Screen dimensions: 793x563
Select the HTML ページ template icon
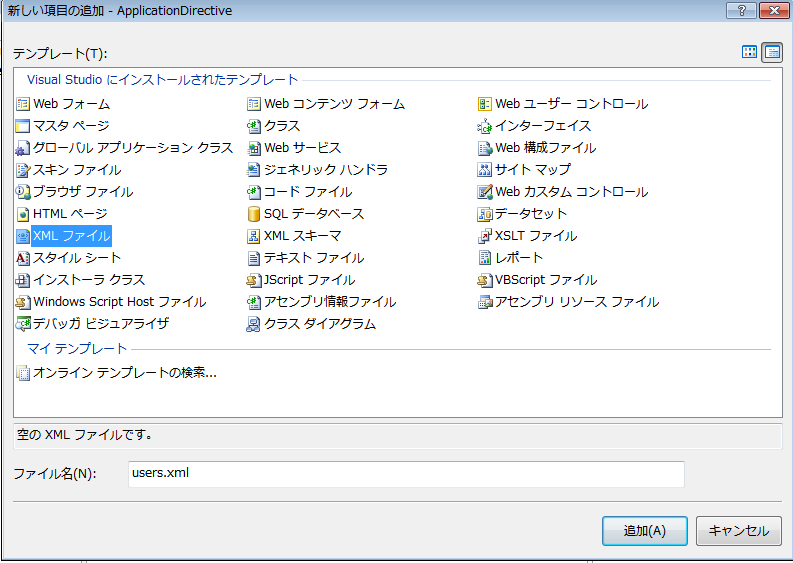(23, 214)
